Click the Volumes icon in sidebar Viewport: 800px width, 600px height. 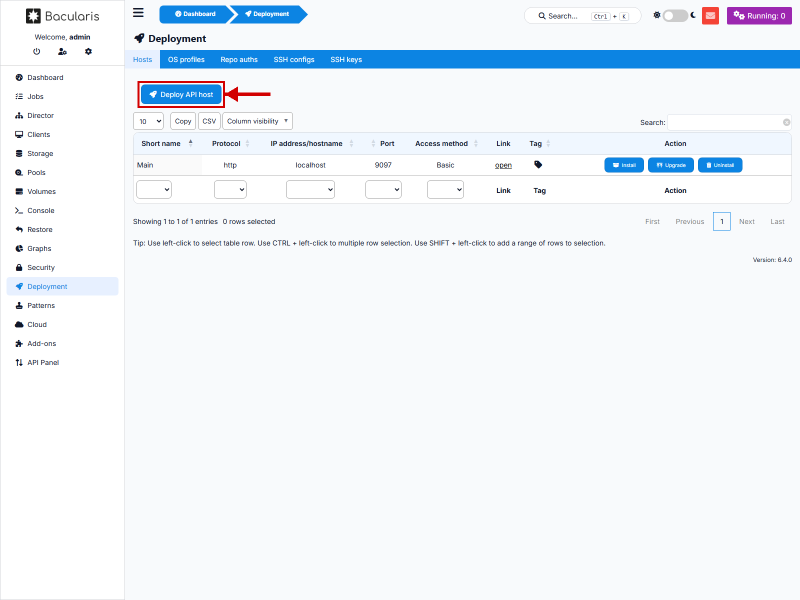pos(19,191)
